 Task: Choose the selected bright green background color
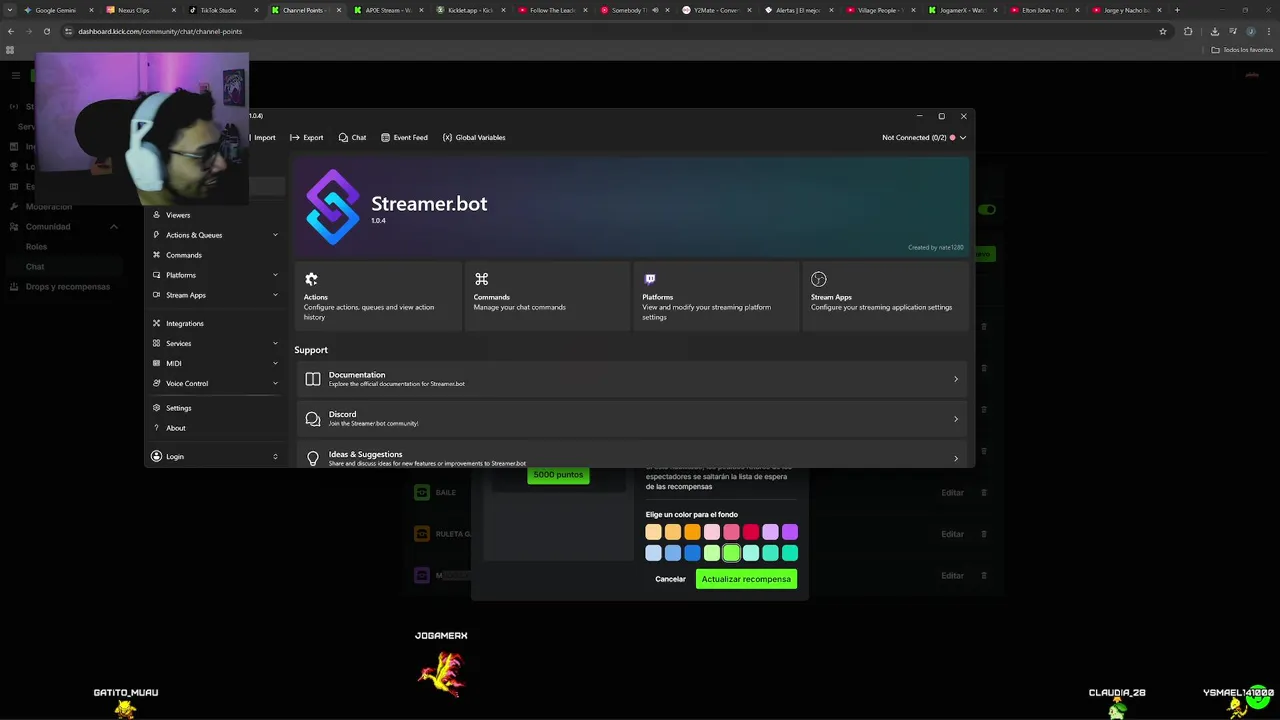731,553
